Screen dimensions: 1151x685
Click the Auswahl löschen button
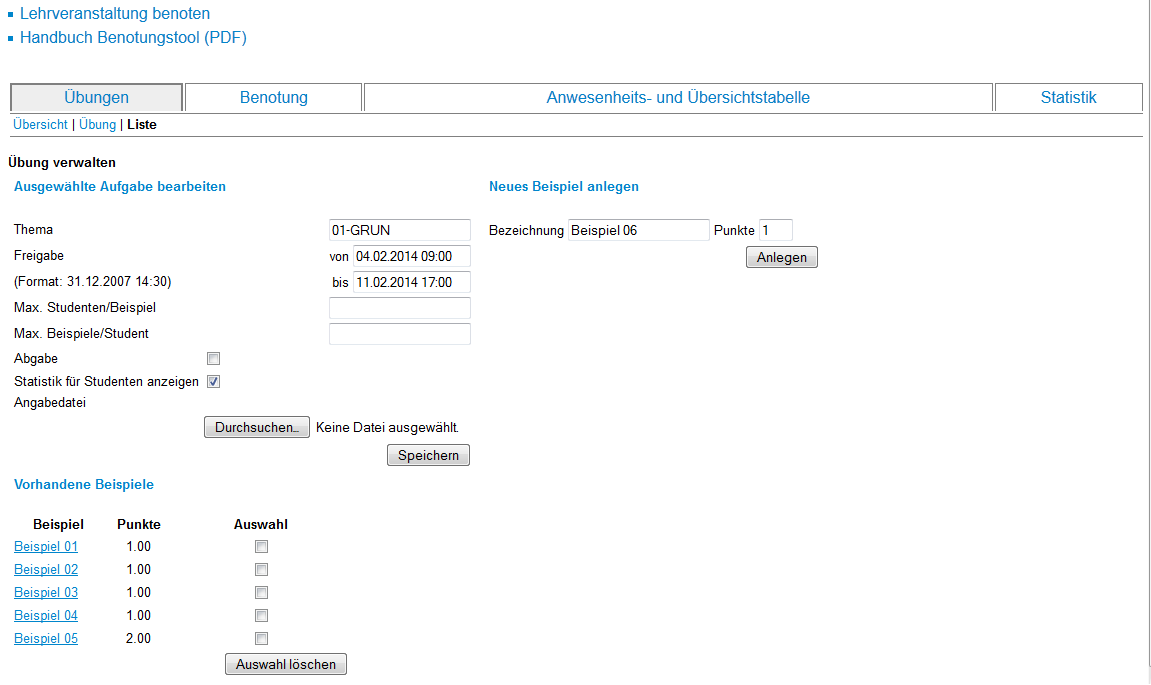click(286, 665)
